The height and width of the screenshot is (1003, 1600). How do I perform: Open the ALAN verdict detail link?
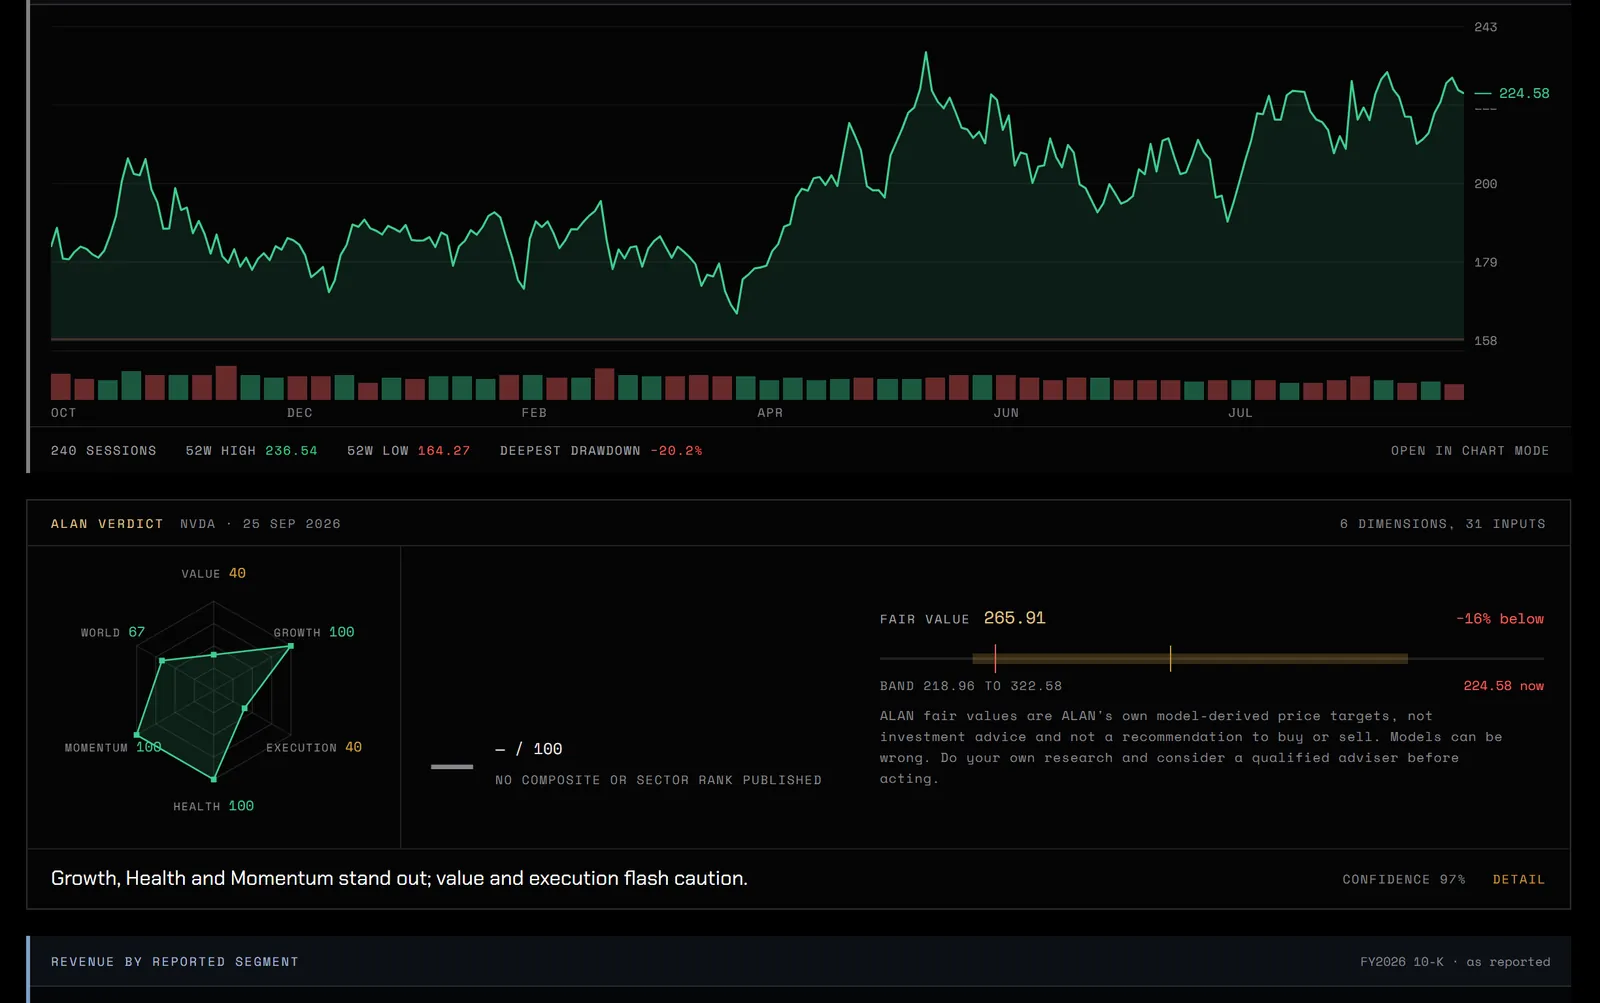[1518, 880]
